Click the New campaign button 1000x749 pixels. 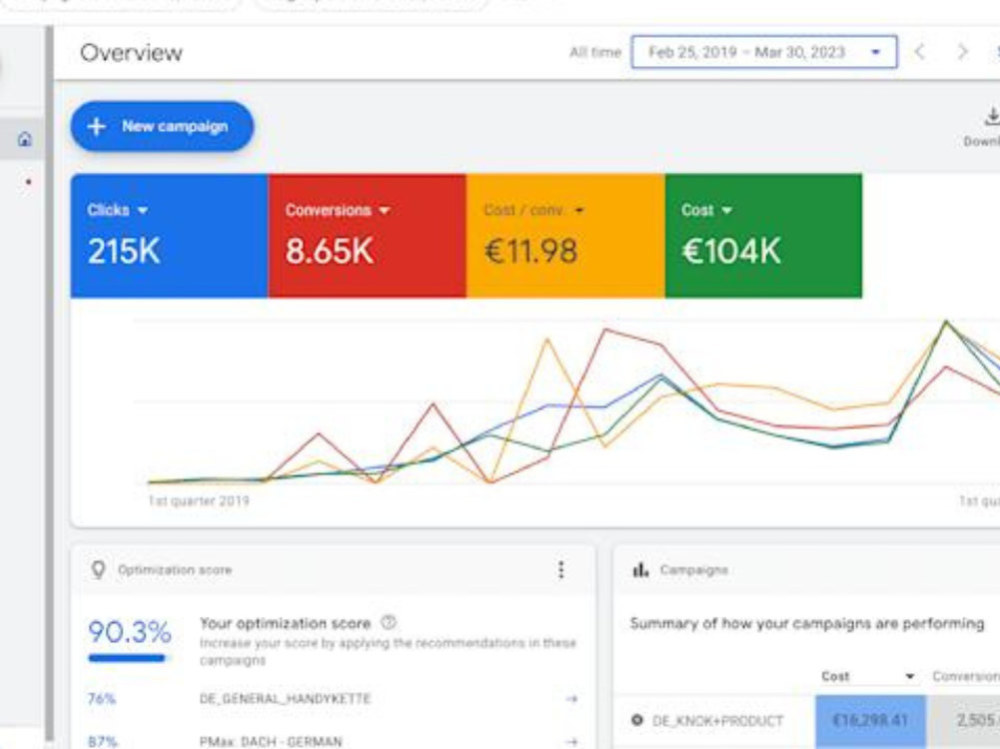tap(162, 126)
